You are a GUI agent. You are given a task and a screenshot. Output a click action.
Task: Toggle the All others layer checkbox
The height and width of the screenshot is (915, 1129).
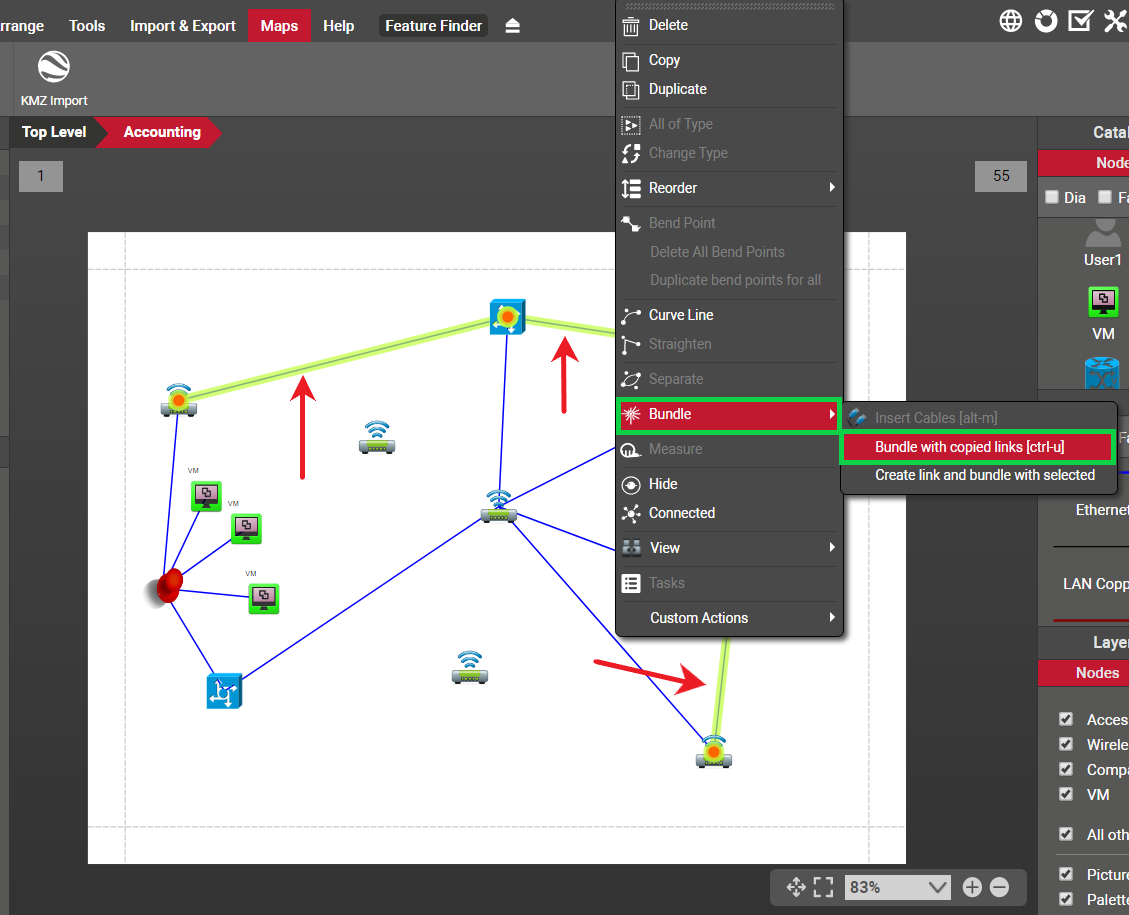tap(1066, 834)
